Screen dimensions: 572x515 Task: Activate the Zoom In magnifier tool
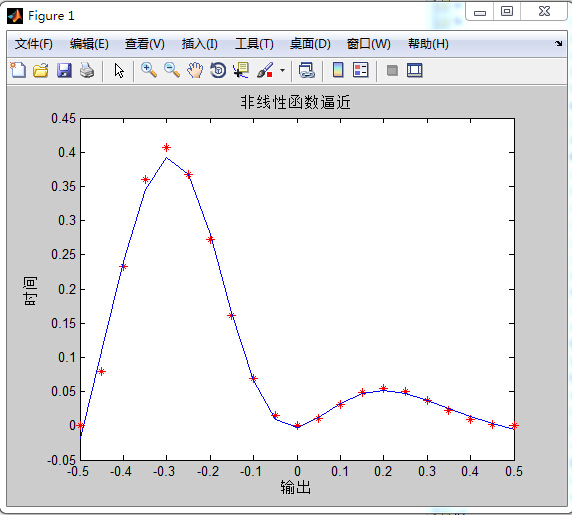(149, 70)
